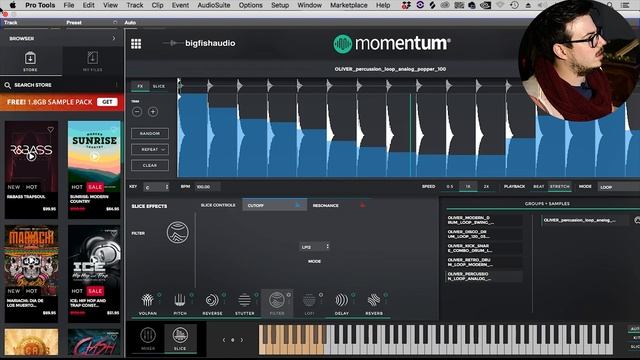Image resolution: width=640 pixels, height=360 pixels.
Task: Switch to the Slice tab above Trim
Action: coord(159,86)
